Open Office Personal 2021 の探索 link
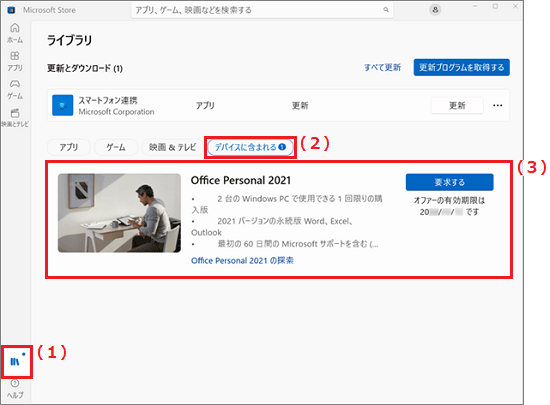 (242, 261)
